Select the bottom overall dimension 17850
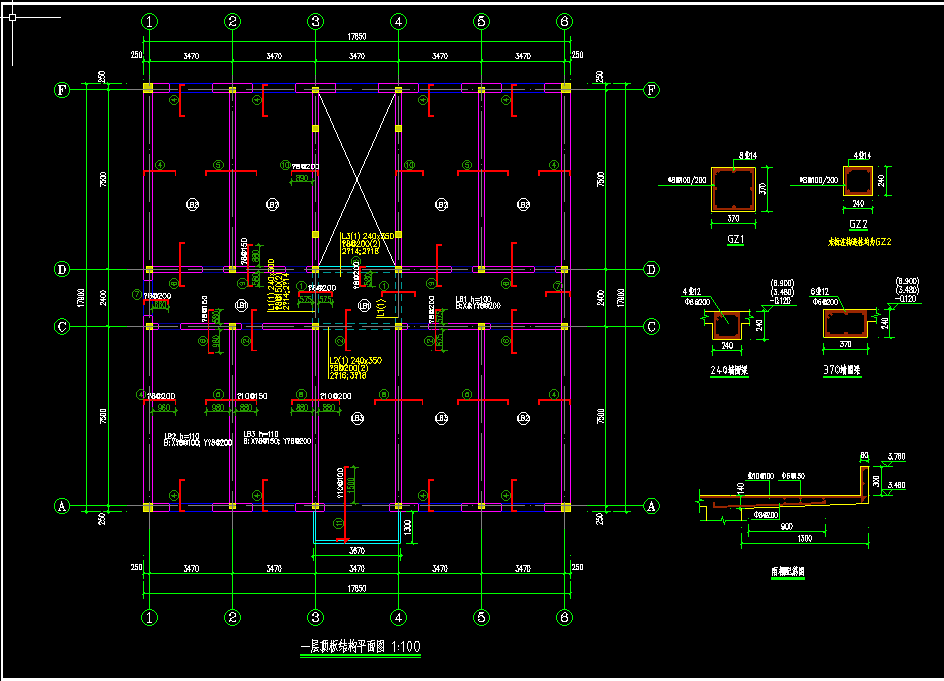This screenshot has height=681, width=944. (x=356, y=588)
